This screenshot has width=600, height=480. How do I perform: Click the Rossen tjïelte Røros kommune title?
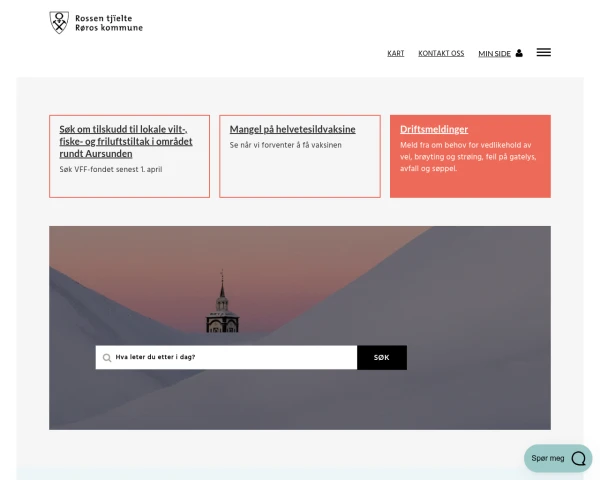109,23
